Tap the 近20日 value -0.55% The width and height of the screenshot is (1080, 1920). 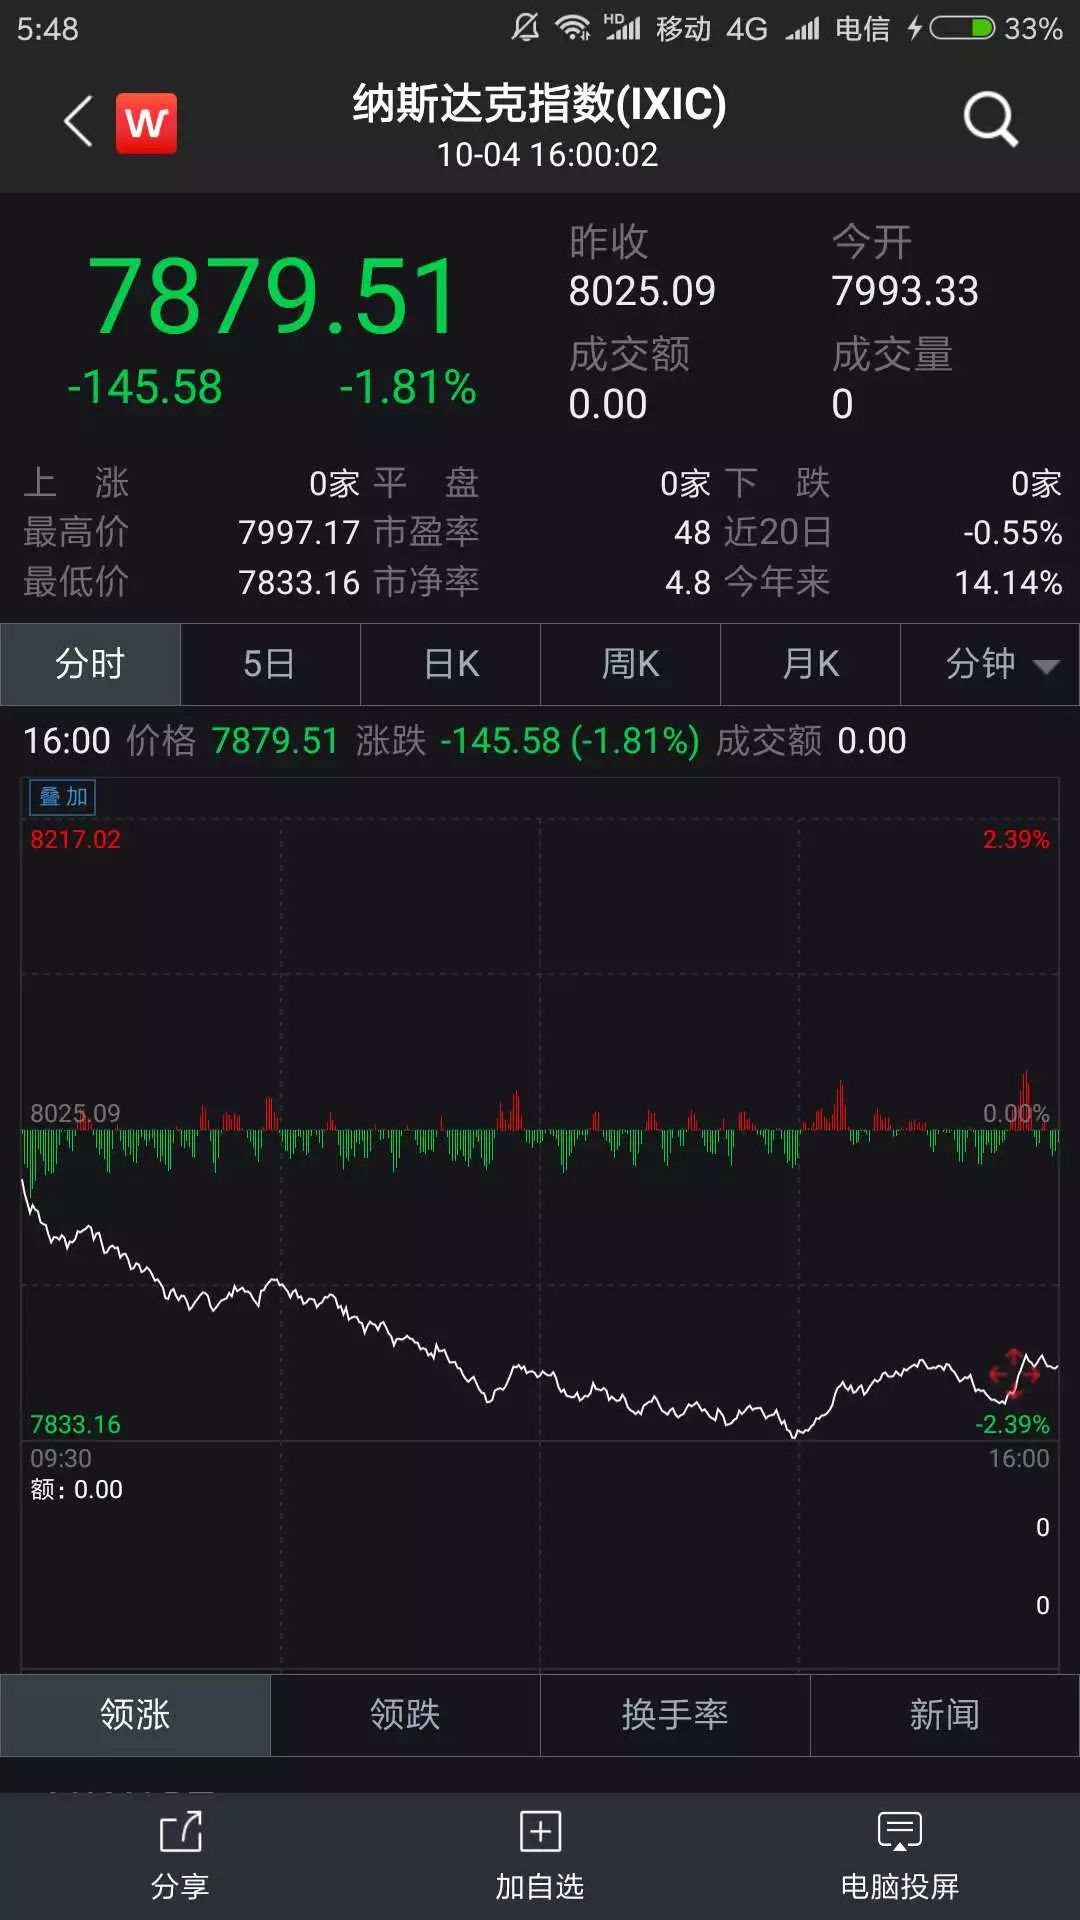1012,533
